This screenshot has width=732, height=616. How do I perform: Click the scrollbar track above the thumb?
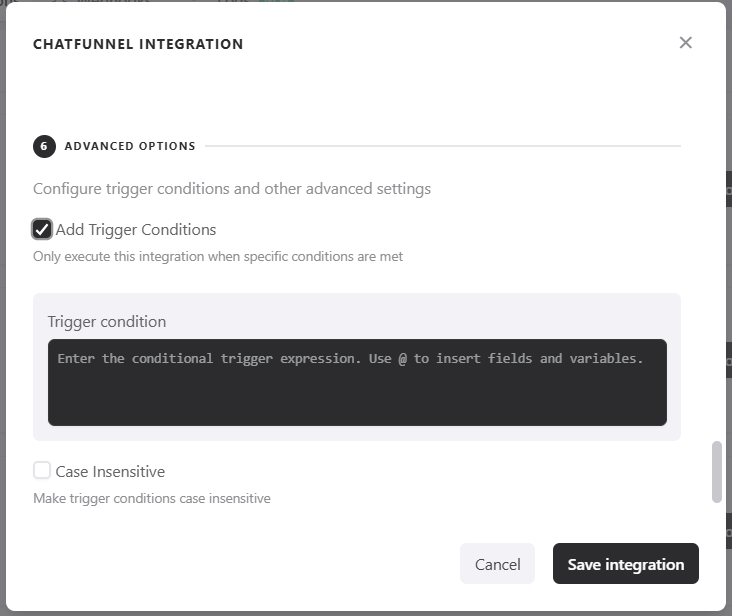pos(716,300)
